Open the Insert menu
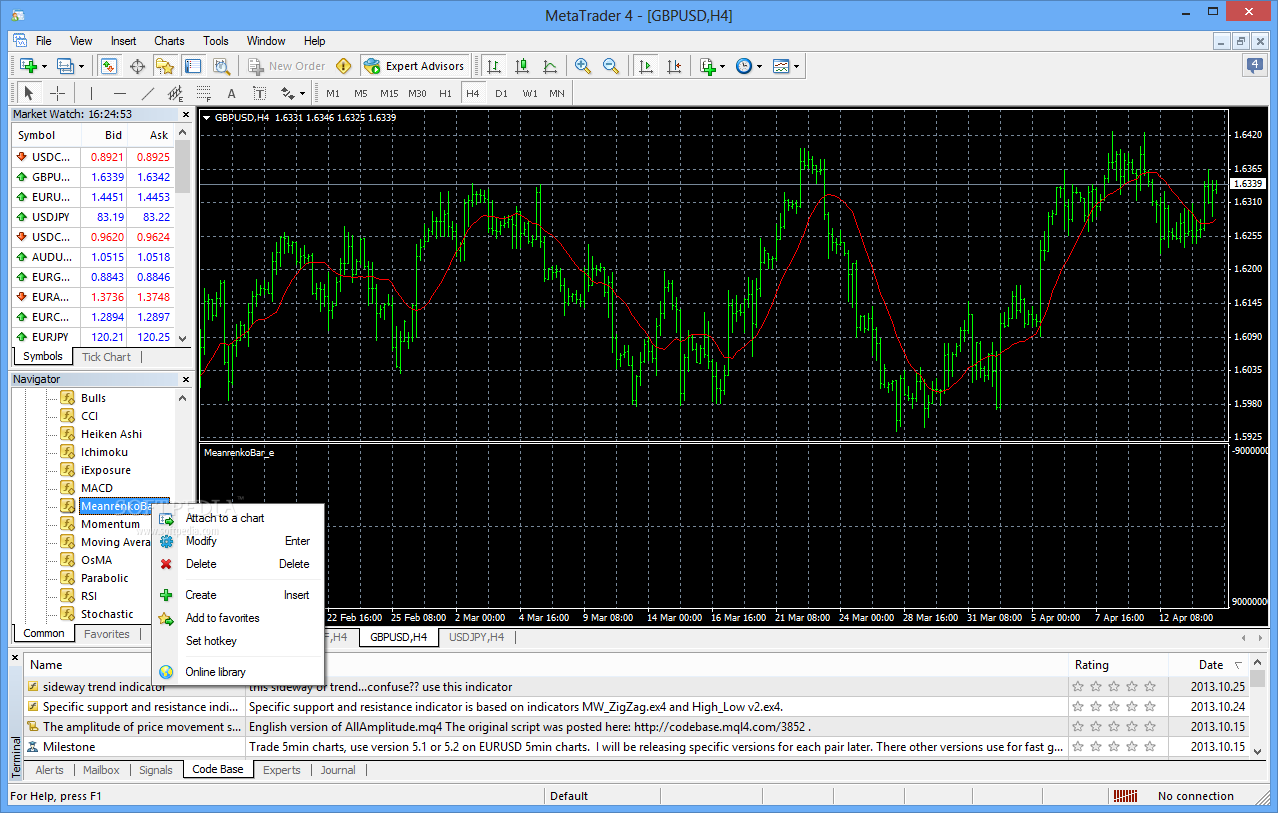Screen dimensions: 1278x813 click(124, 41)
